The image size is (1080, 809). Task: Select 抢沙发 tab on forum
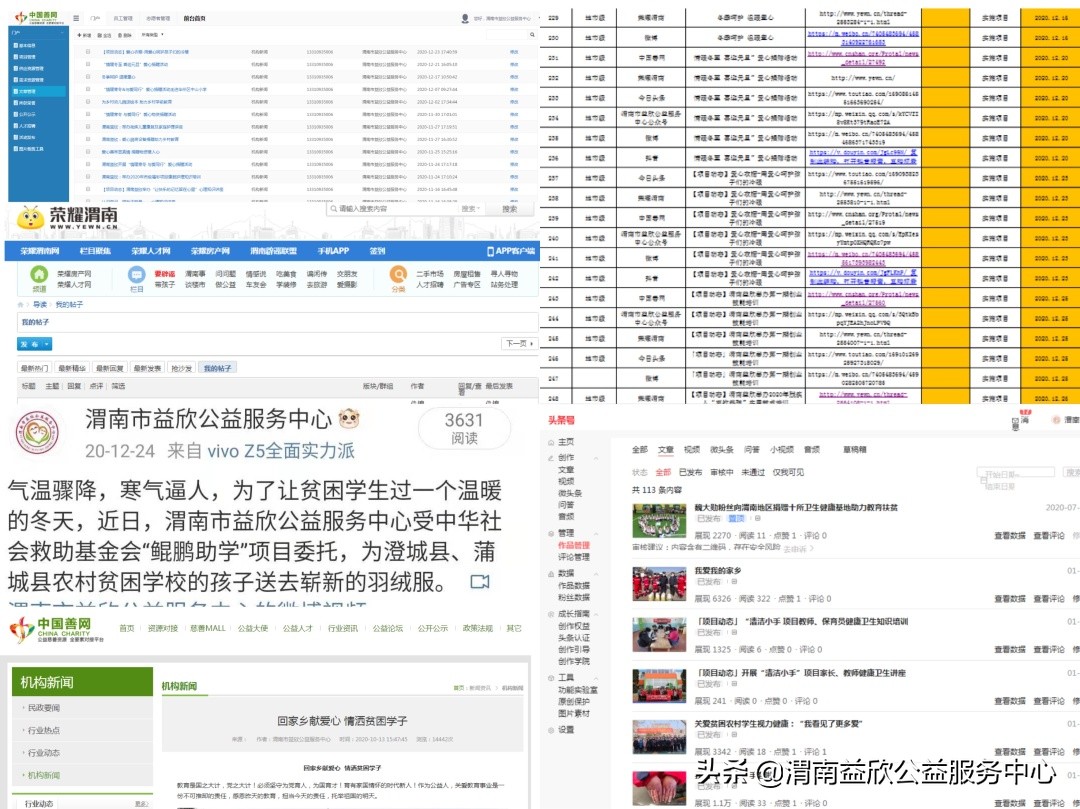[x=181, y=368]
